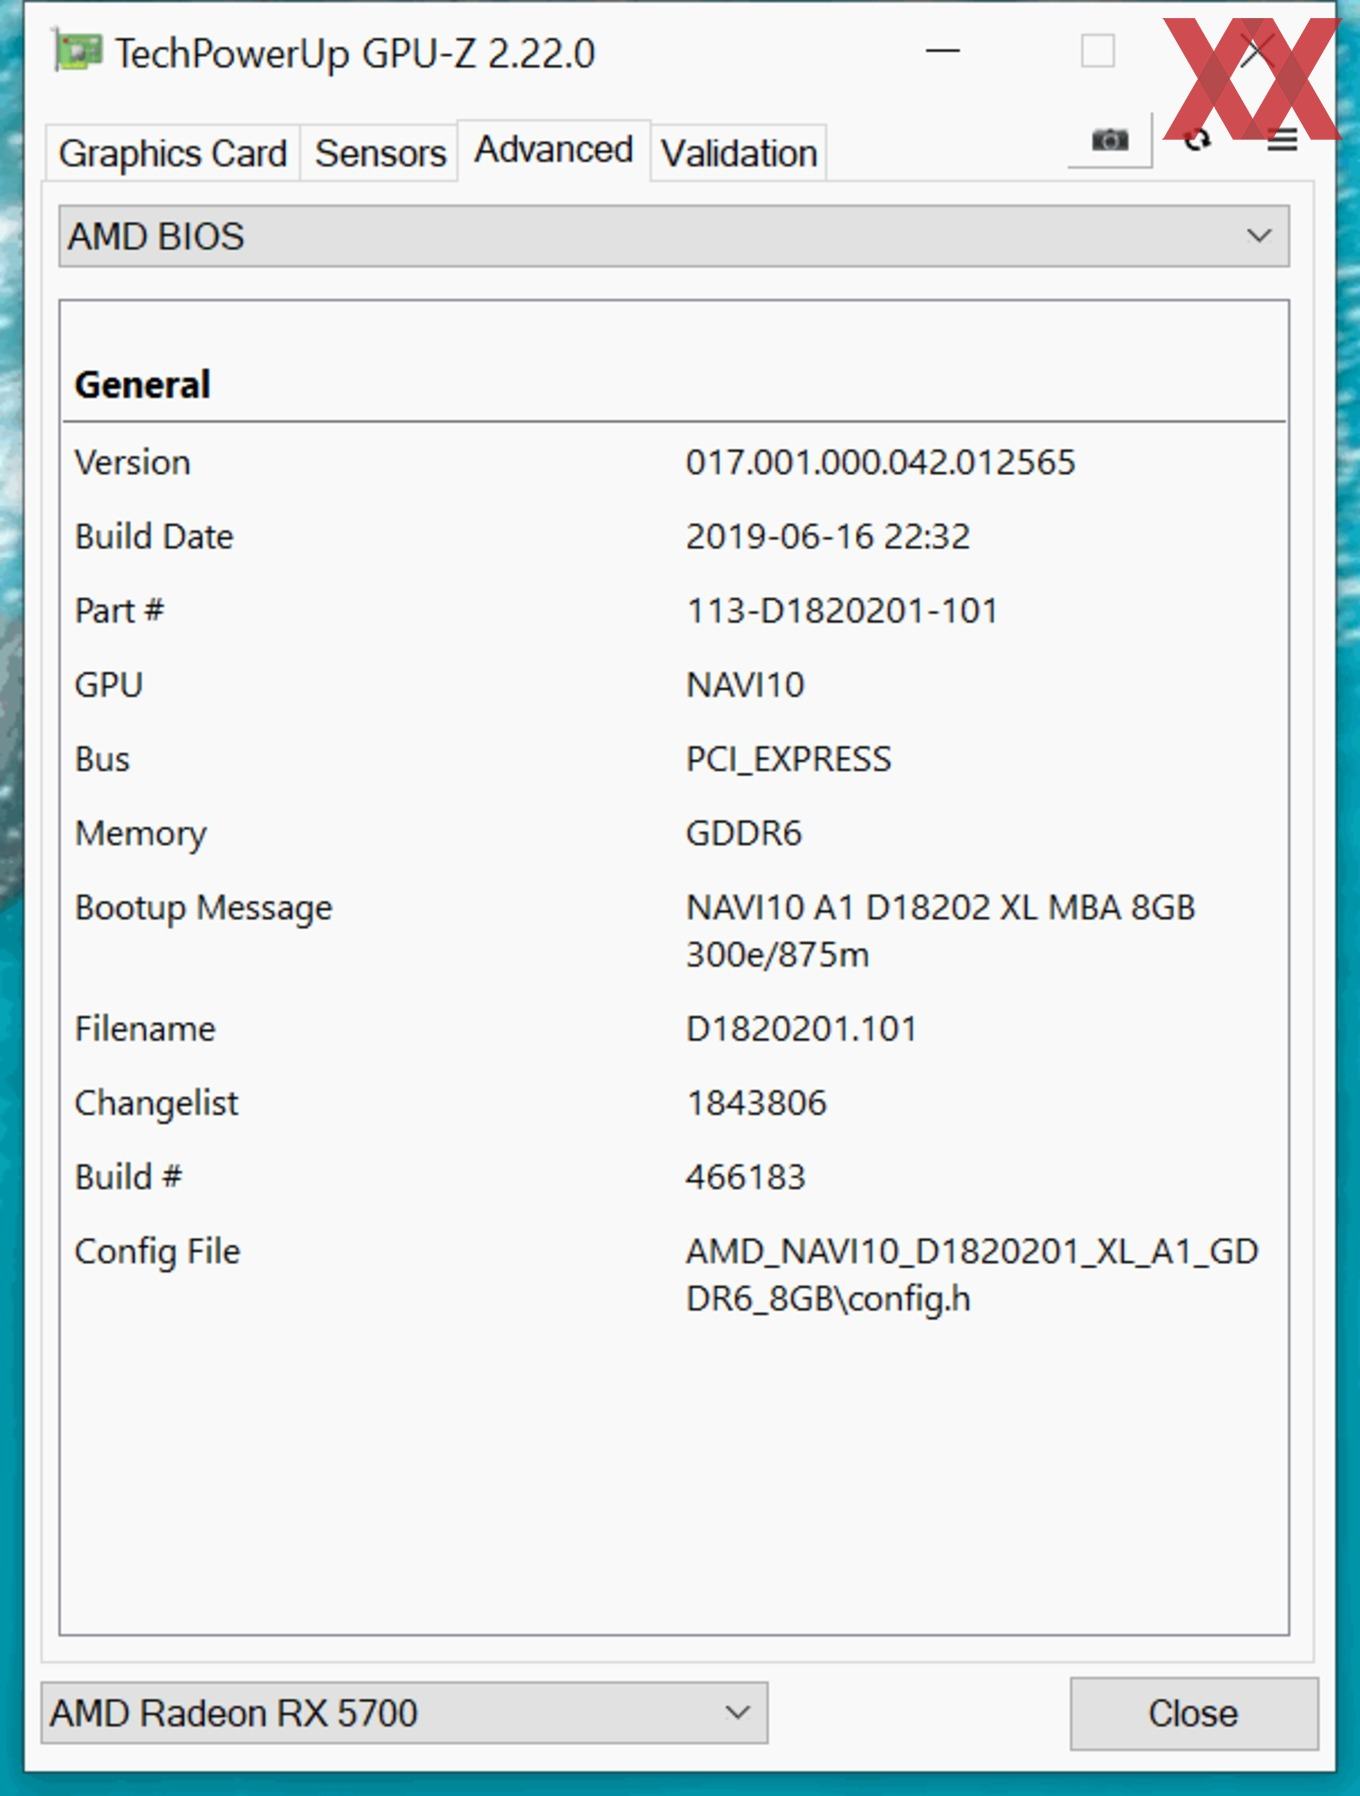
Task: Go to the Validation tab
Action: pyautogui.click(x=739, y=153)
